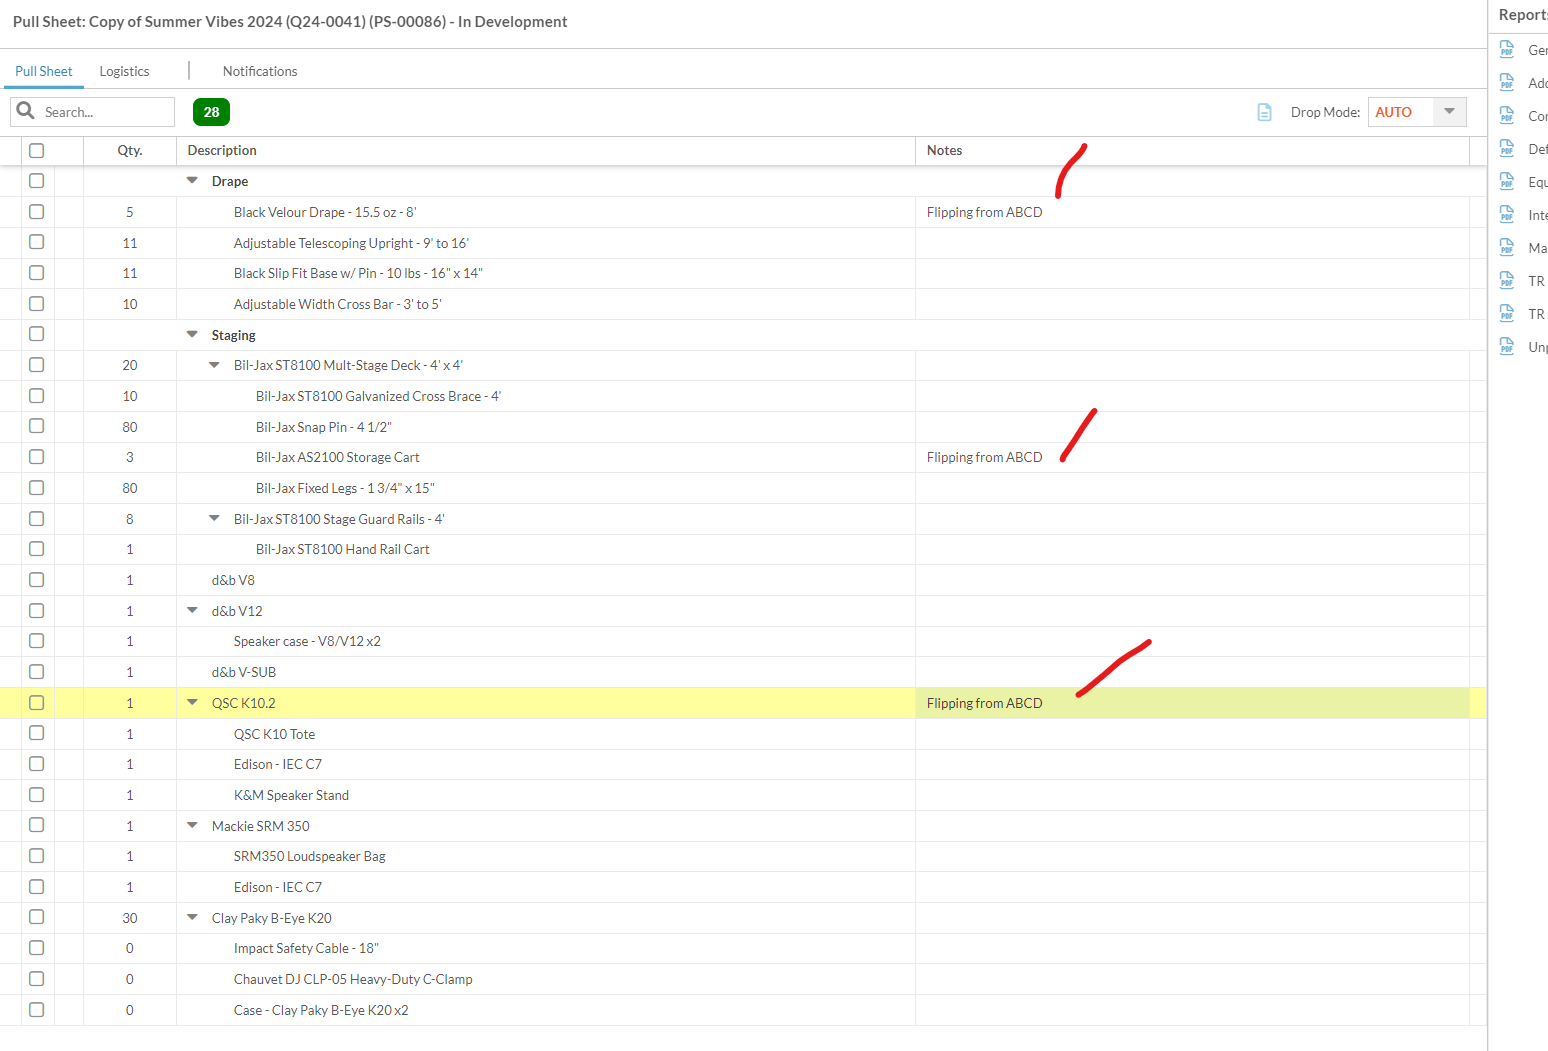Tick the select-all checkbox in the header row
The height and width of the screenshot is (1051, 1548).
(37, 151)
